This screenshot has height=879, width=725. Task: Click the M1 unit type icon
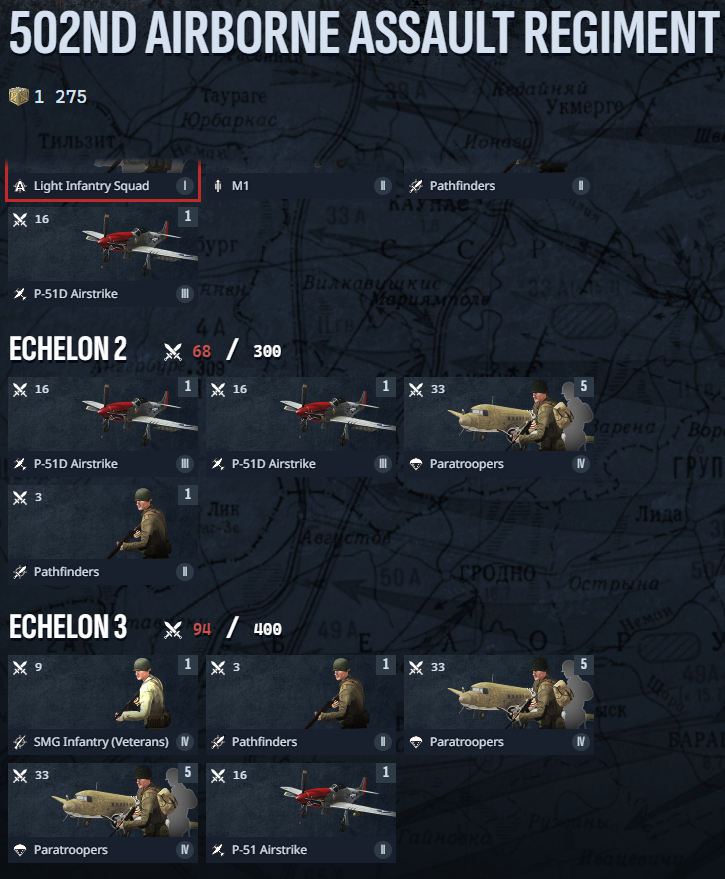pos(218,186)
